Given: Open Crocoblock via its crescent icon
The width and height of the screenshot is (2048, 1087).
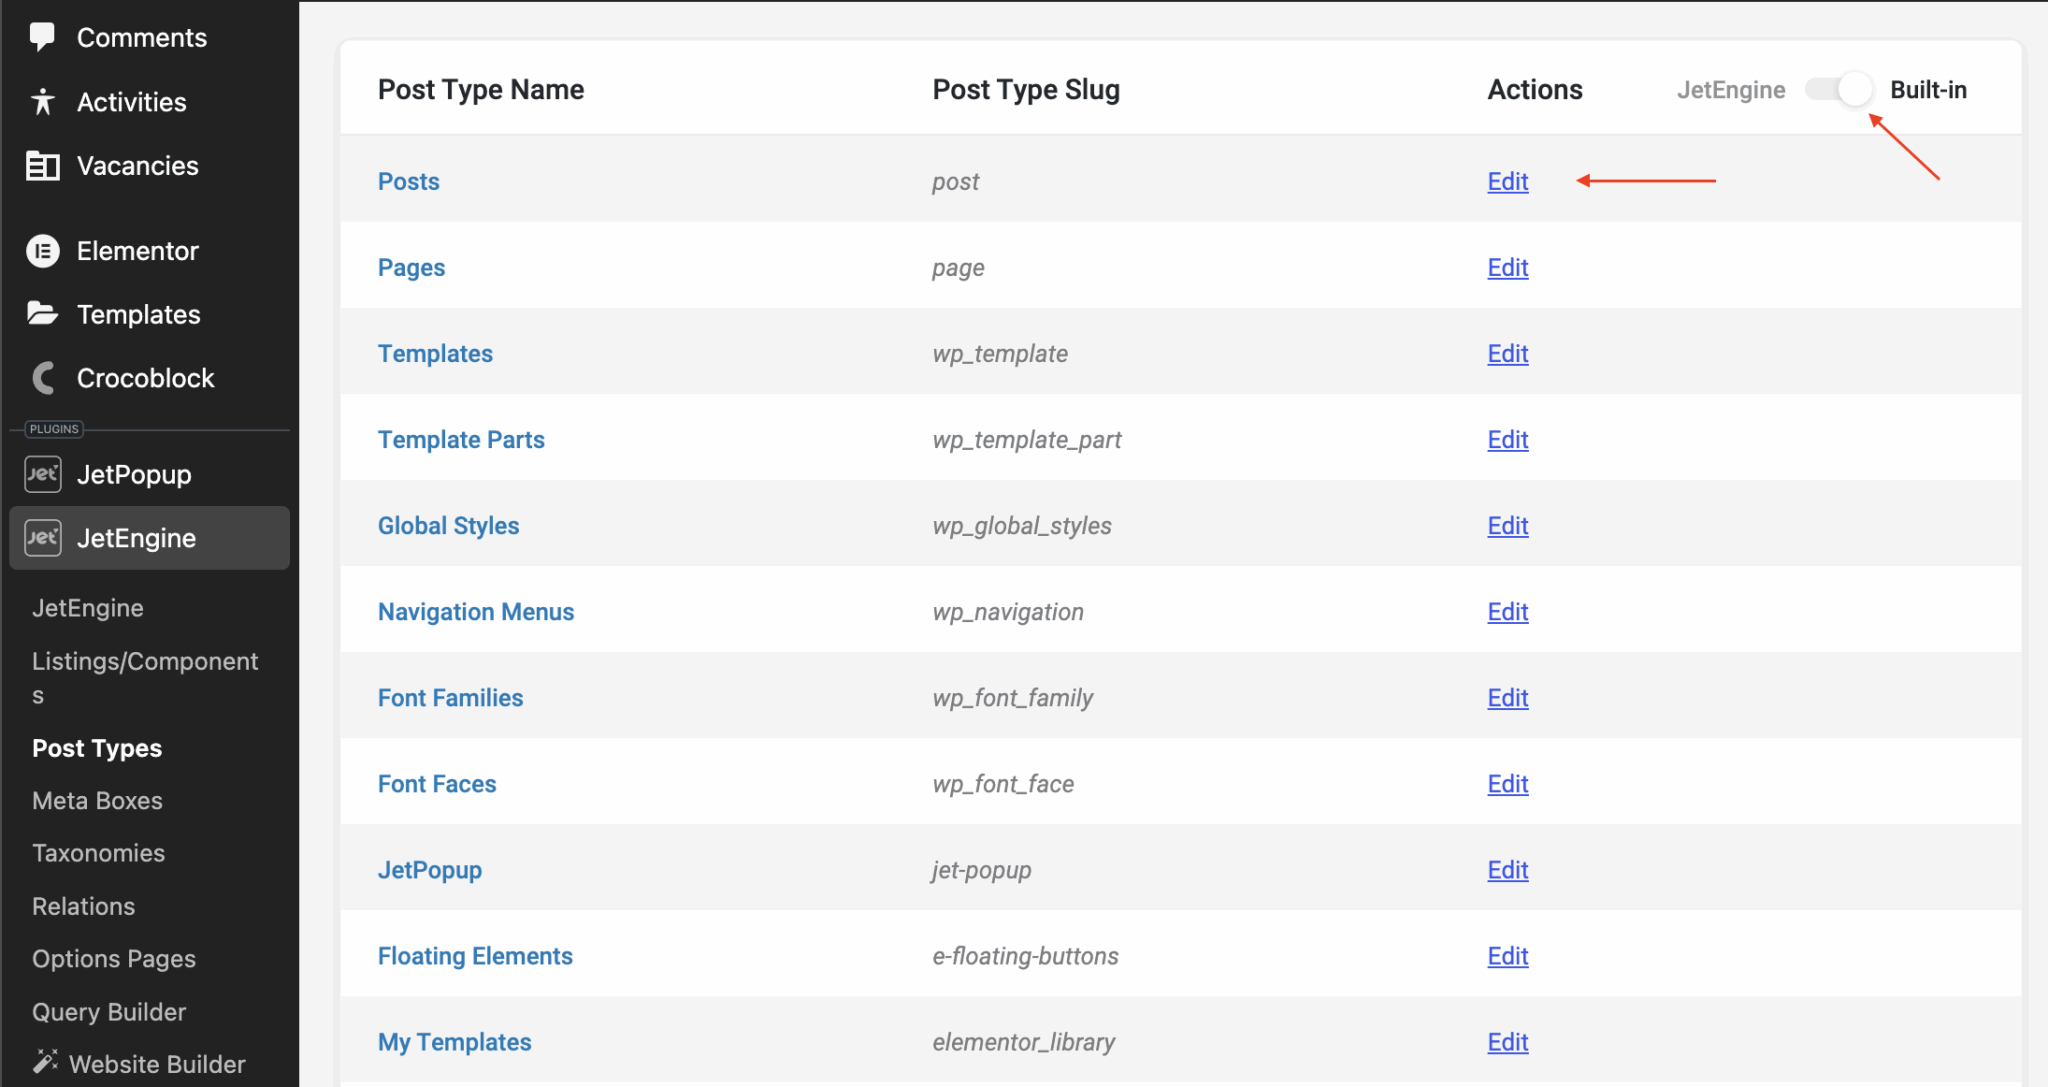Looking at the screenshot, I should (x=42, y=377).
